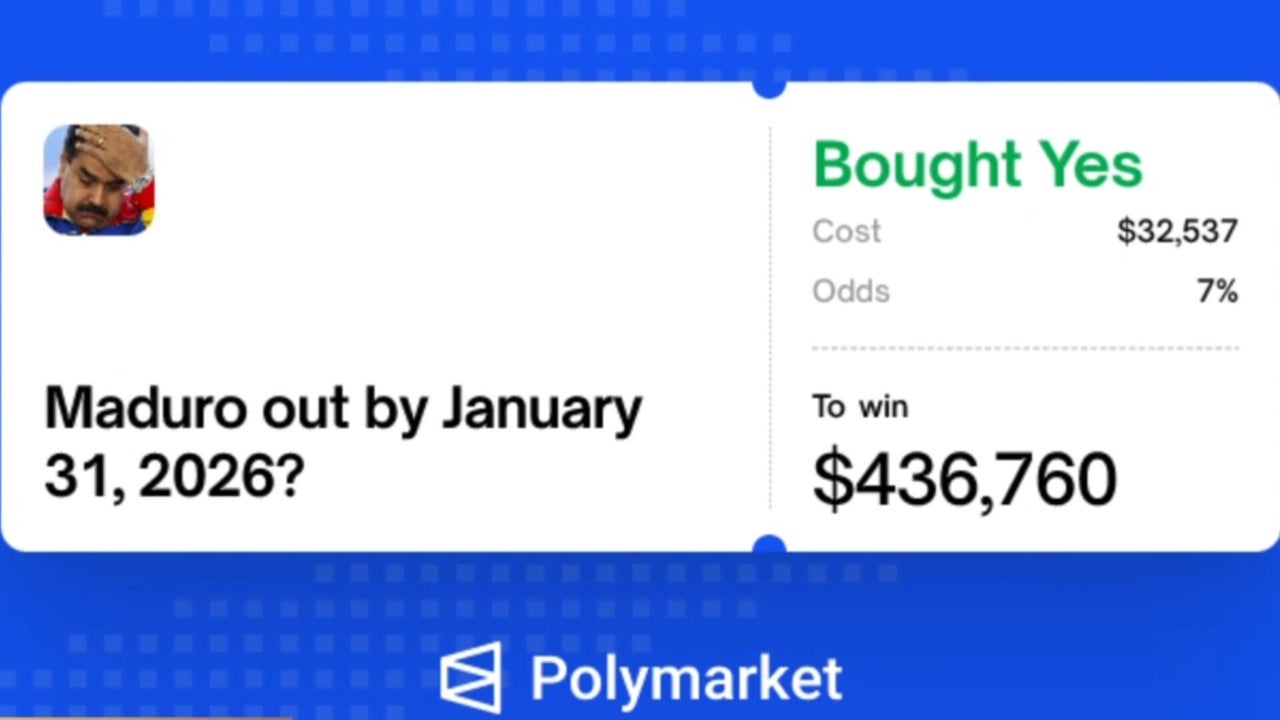Click the Polymarket logo icon
This screenshot has height=720, width=1280.
(470, 678)
